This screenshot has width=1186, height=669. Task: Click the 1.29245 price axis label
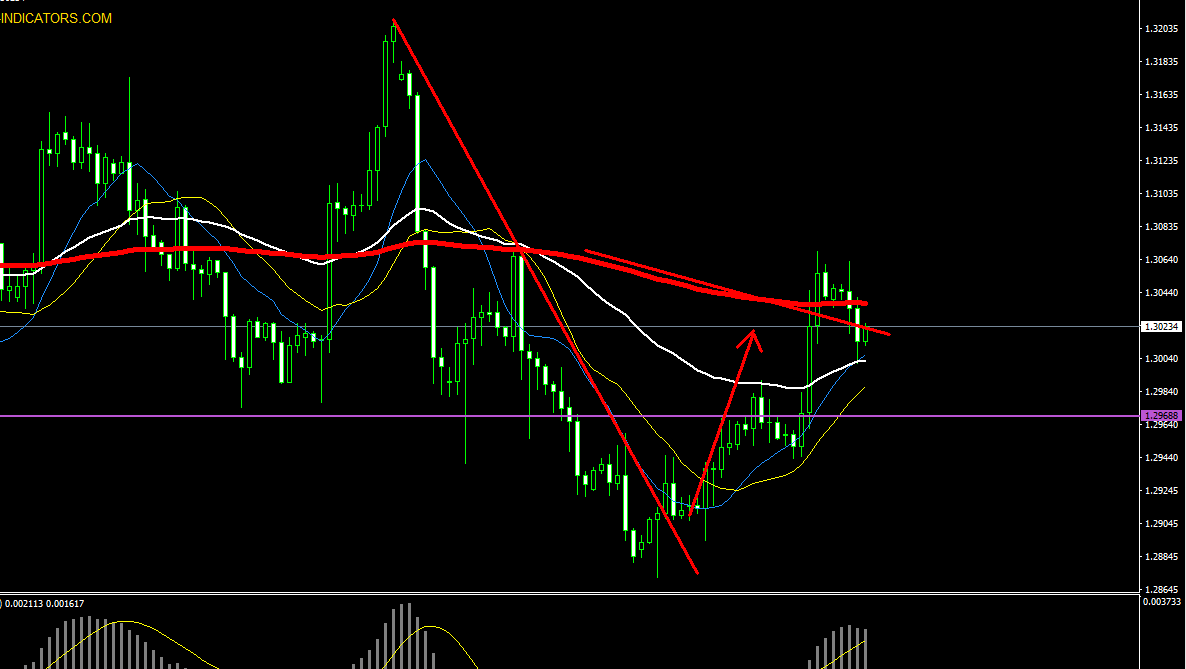click(1162, 490)
